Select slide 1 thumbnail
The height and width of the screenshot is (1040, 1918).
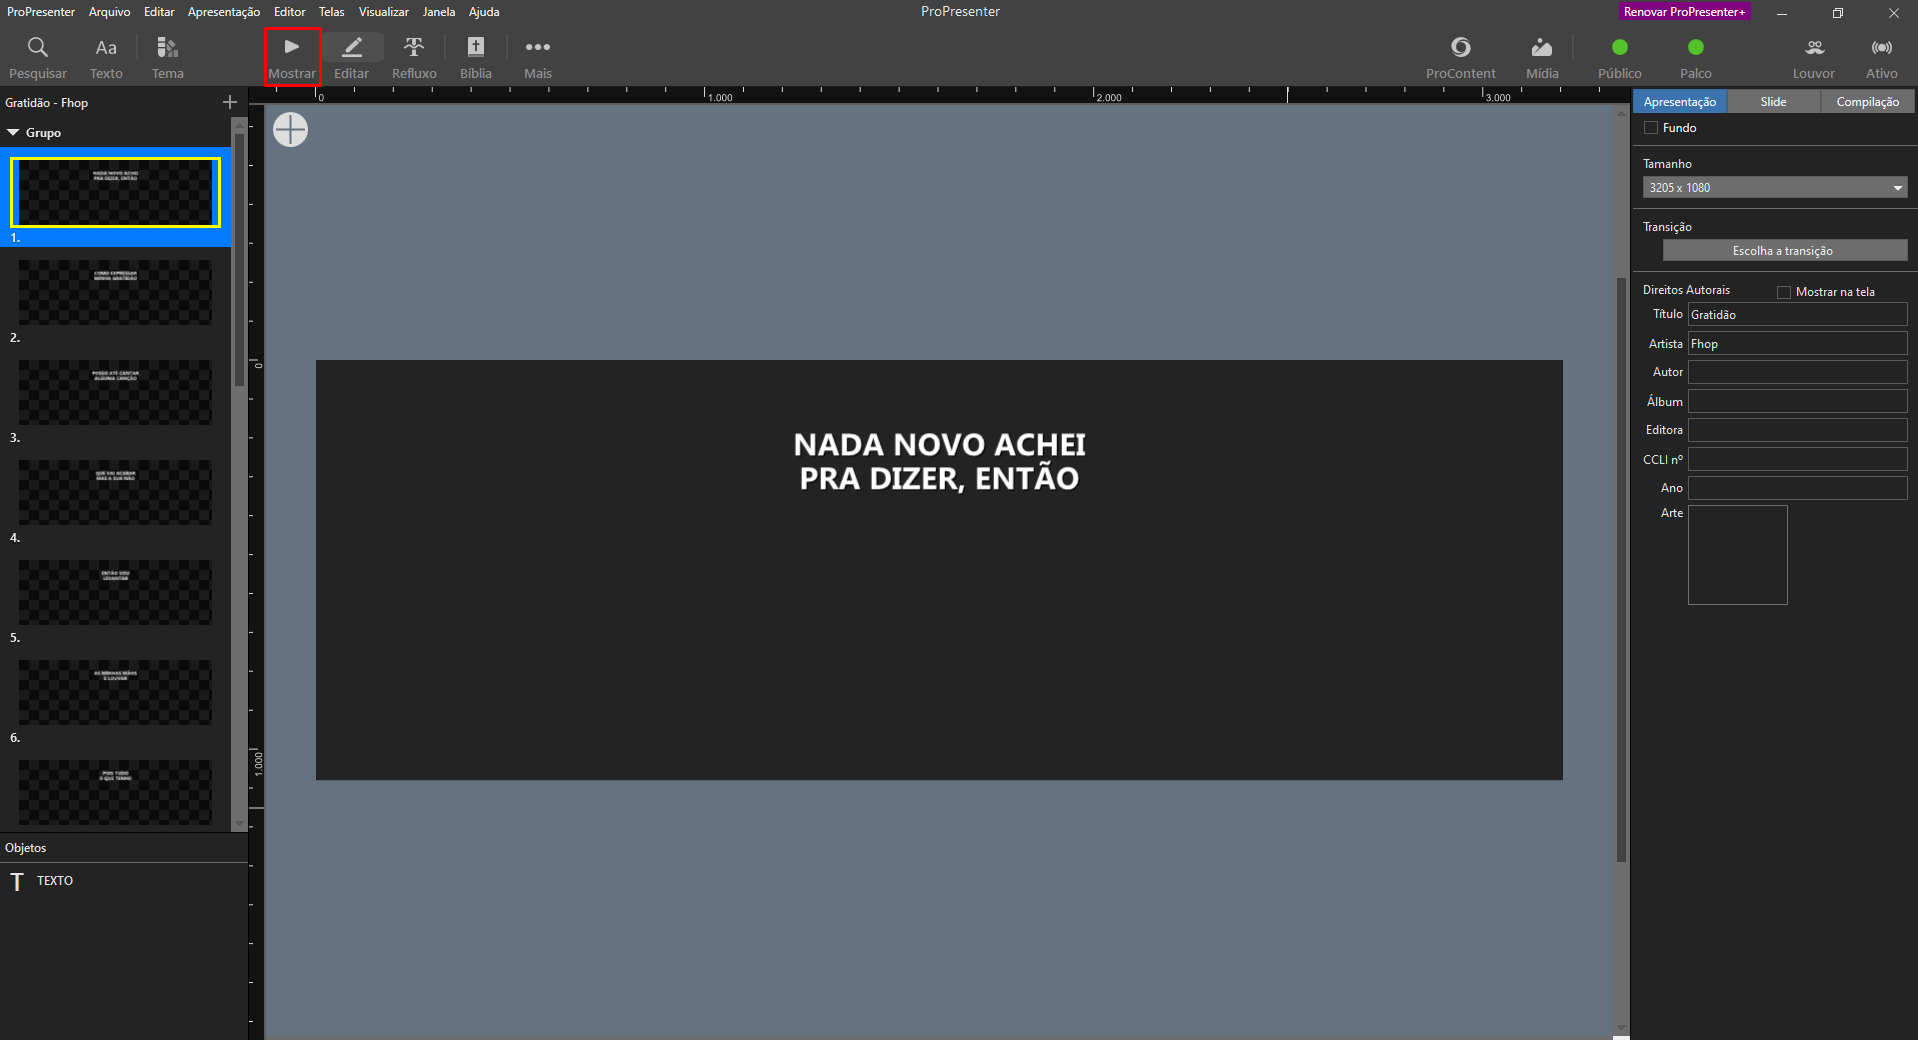(115, 192)
